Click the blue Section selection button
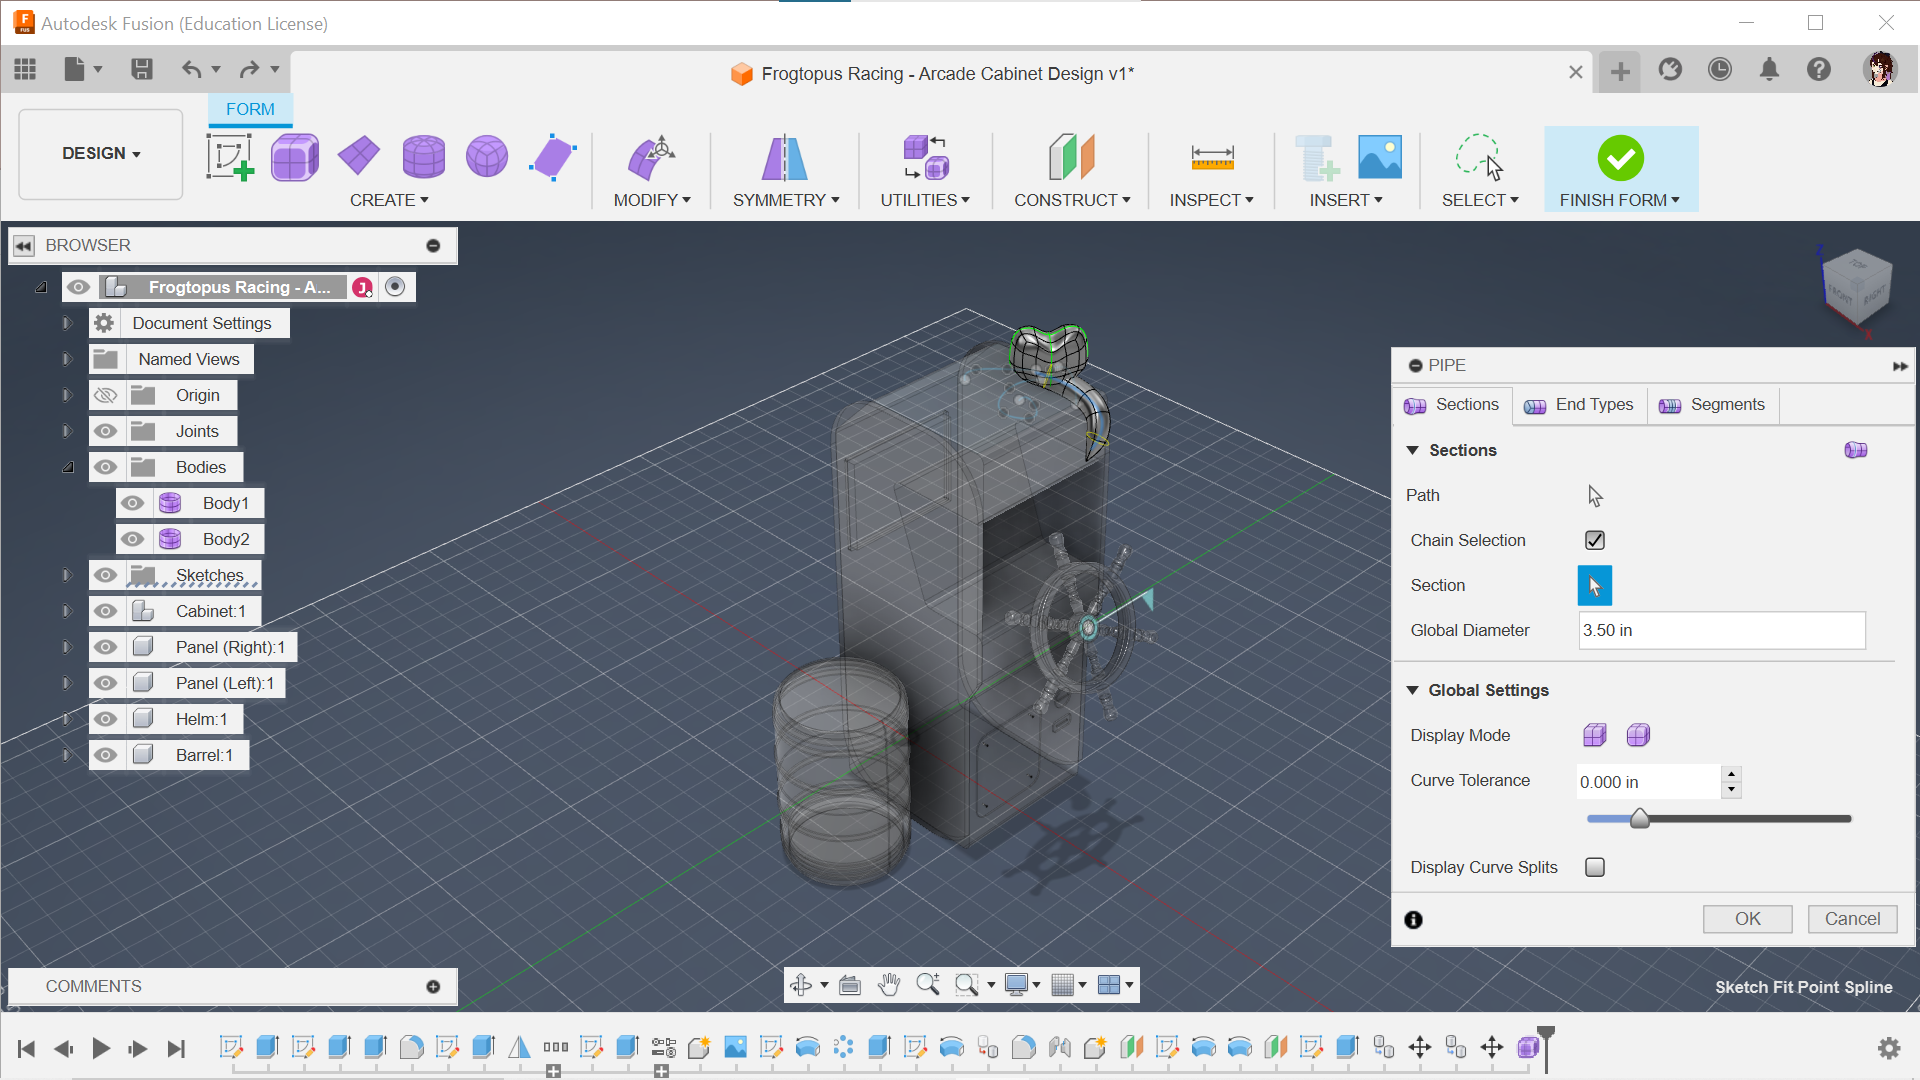1920x1080 pixels. pyautogui.click(x=1595, y=585)
